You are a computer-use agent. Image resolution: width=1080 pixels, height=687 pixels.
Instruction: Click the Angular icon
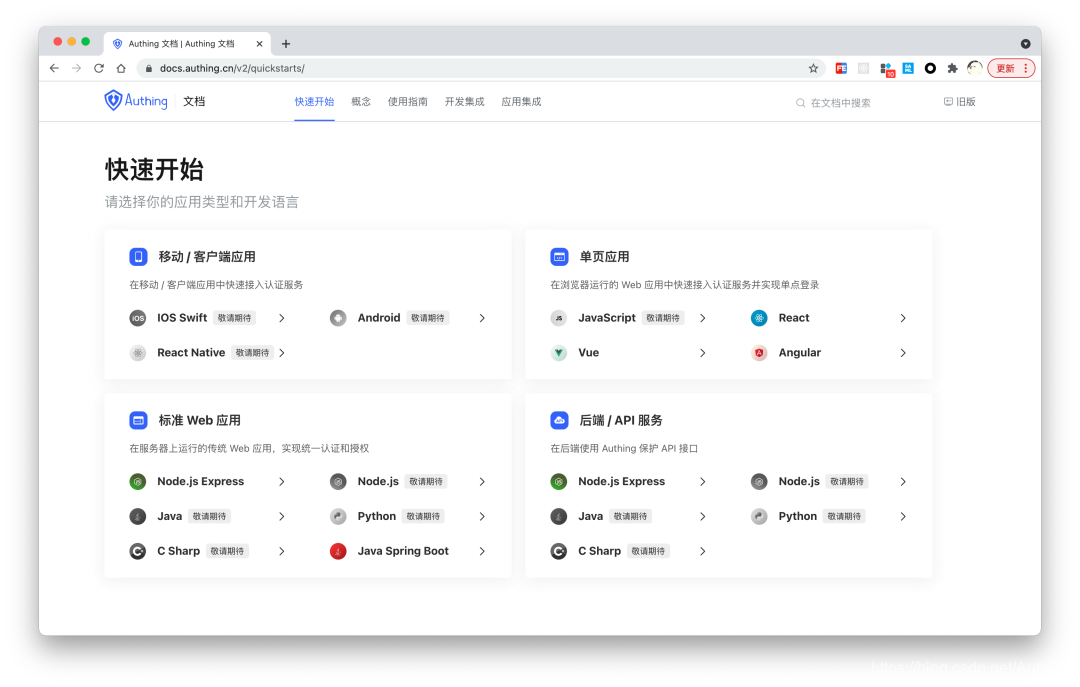click(759, 352)
